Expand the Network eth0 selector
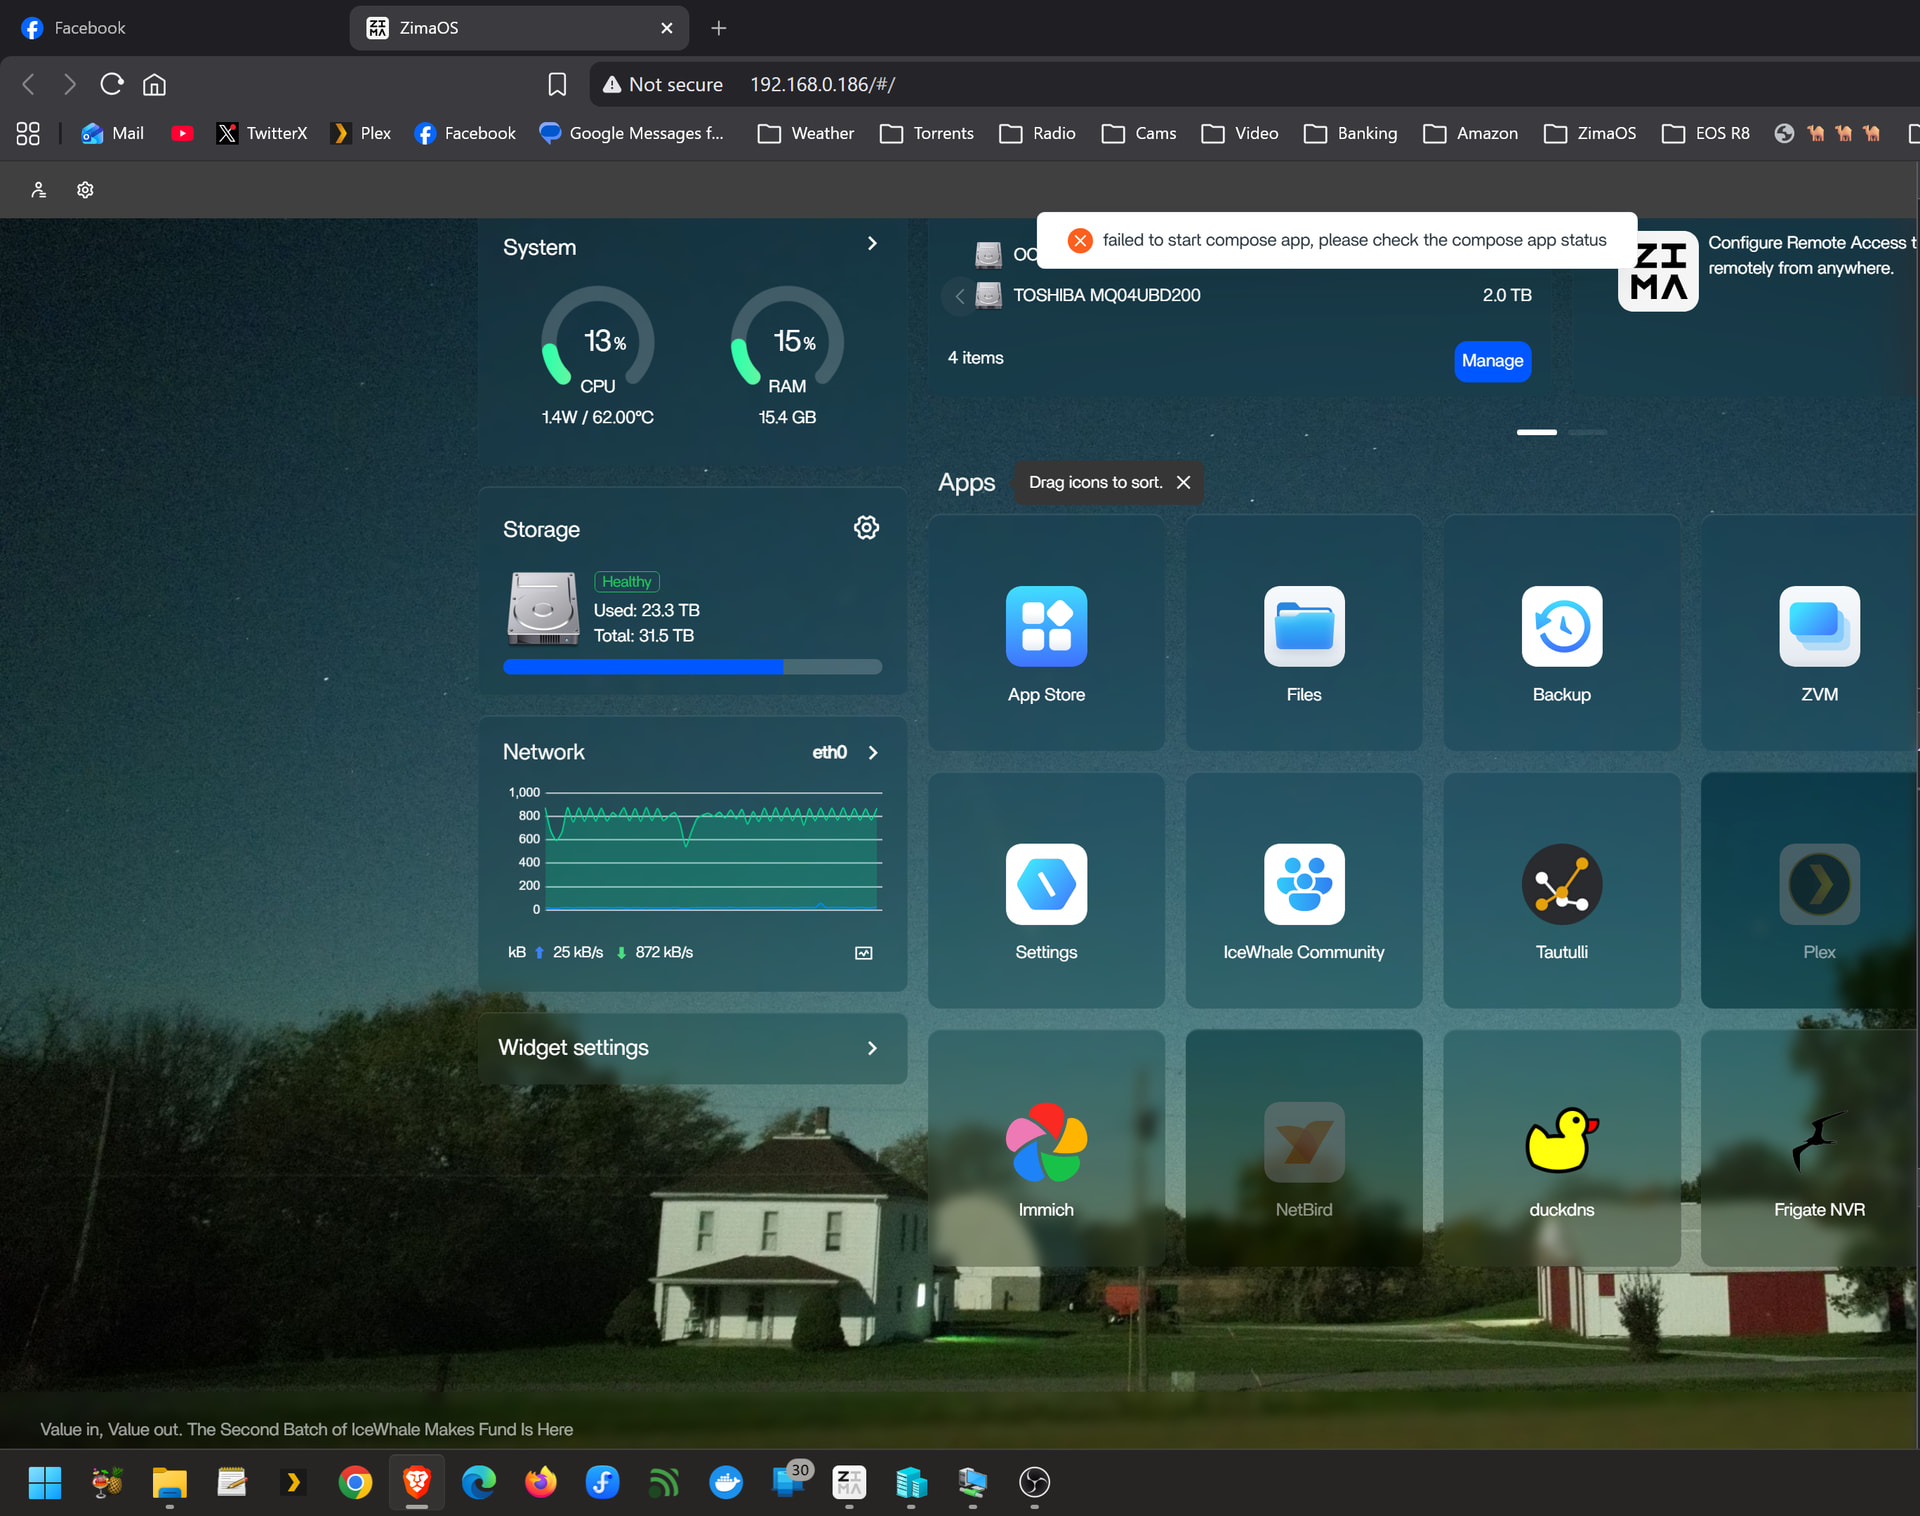This screenshot has width=1920, height=1516. pyautogui.click(x=872, y=752)
